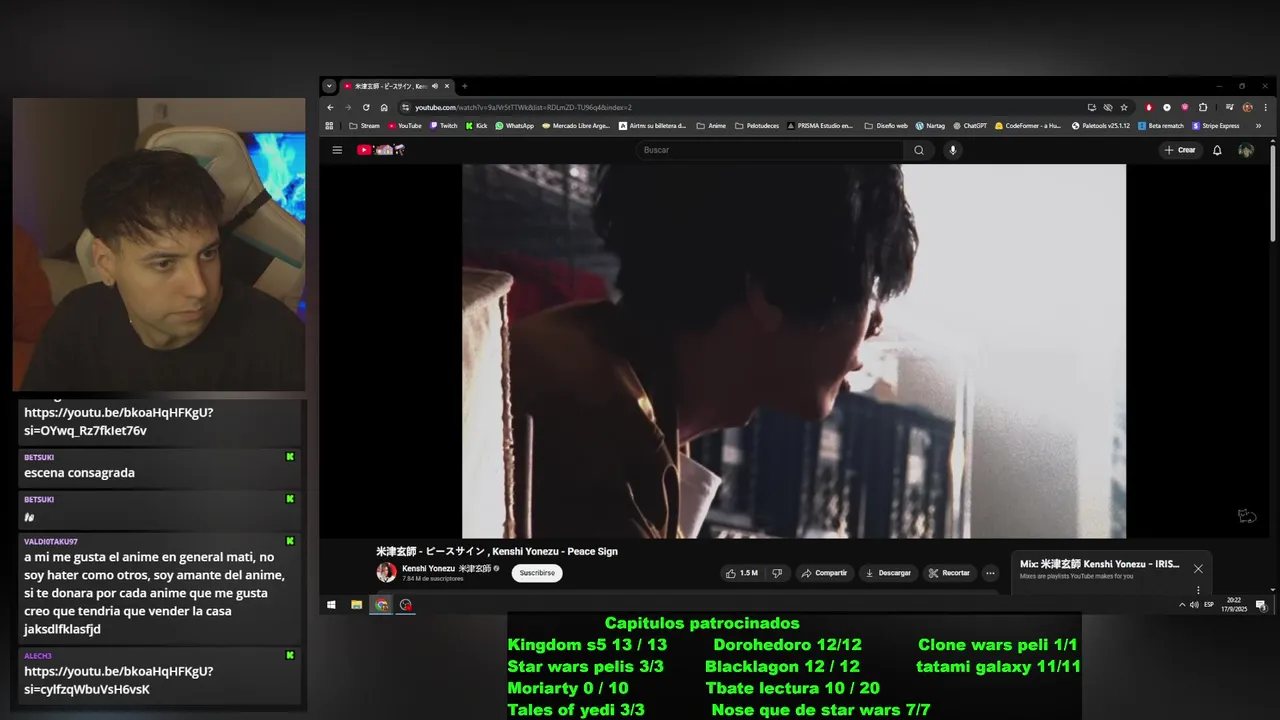Open the Chrome apps grid shortcut
This screenshot has width=1280, height=720.
(329, 126)
